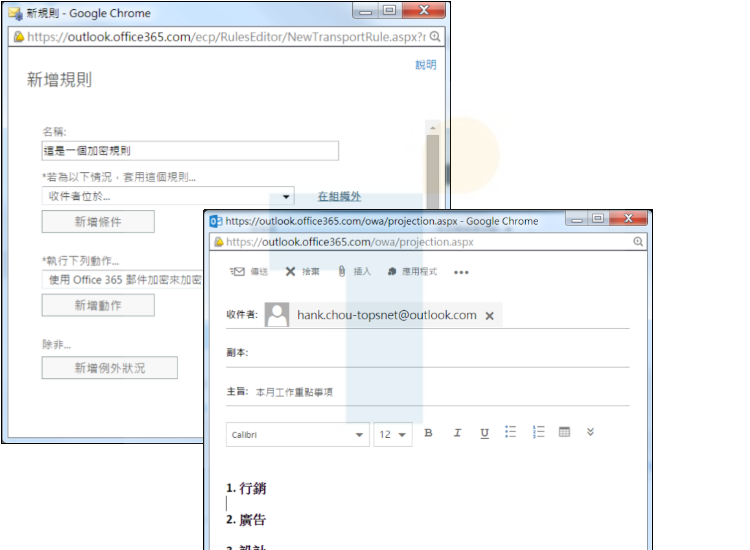Click the send mail icon in compose window
750x550 pixels.
[237, 272]
